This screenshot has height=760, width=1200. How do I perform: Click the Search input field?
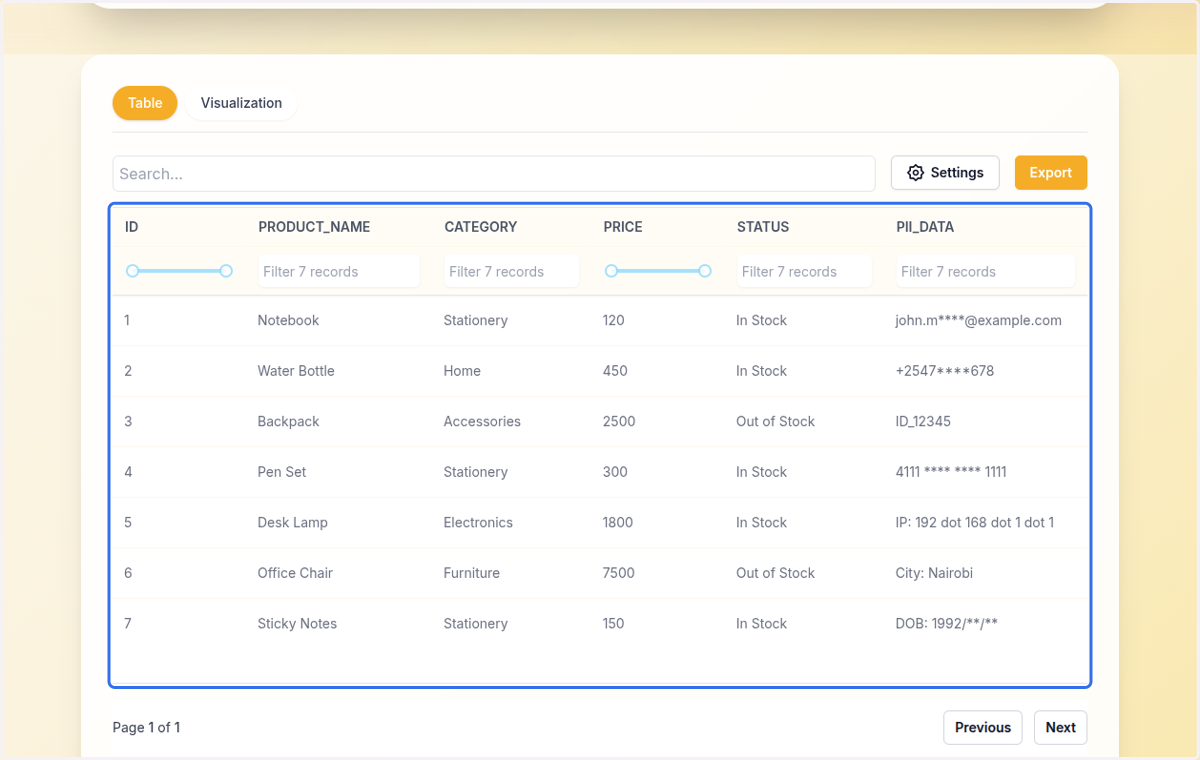click(x=494, y=173)
